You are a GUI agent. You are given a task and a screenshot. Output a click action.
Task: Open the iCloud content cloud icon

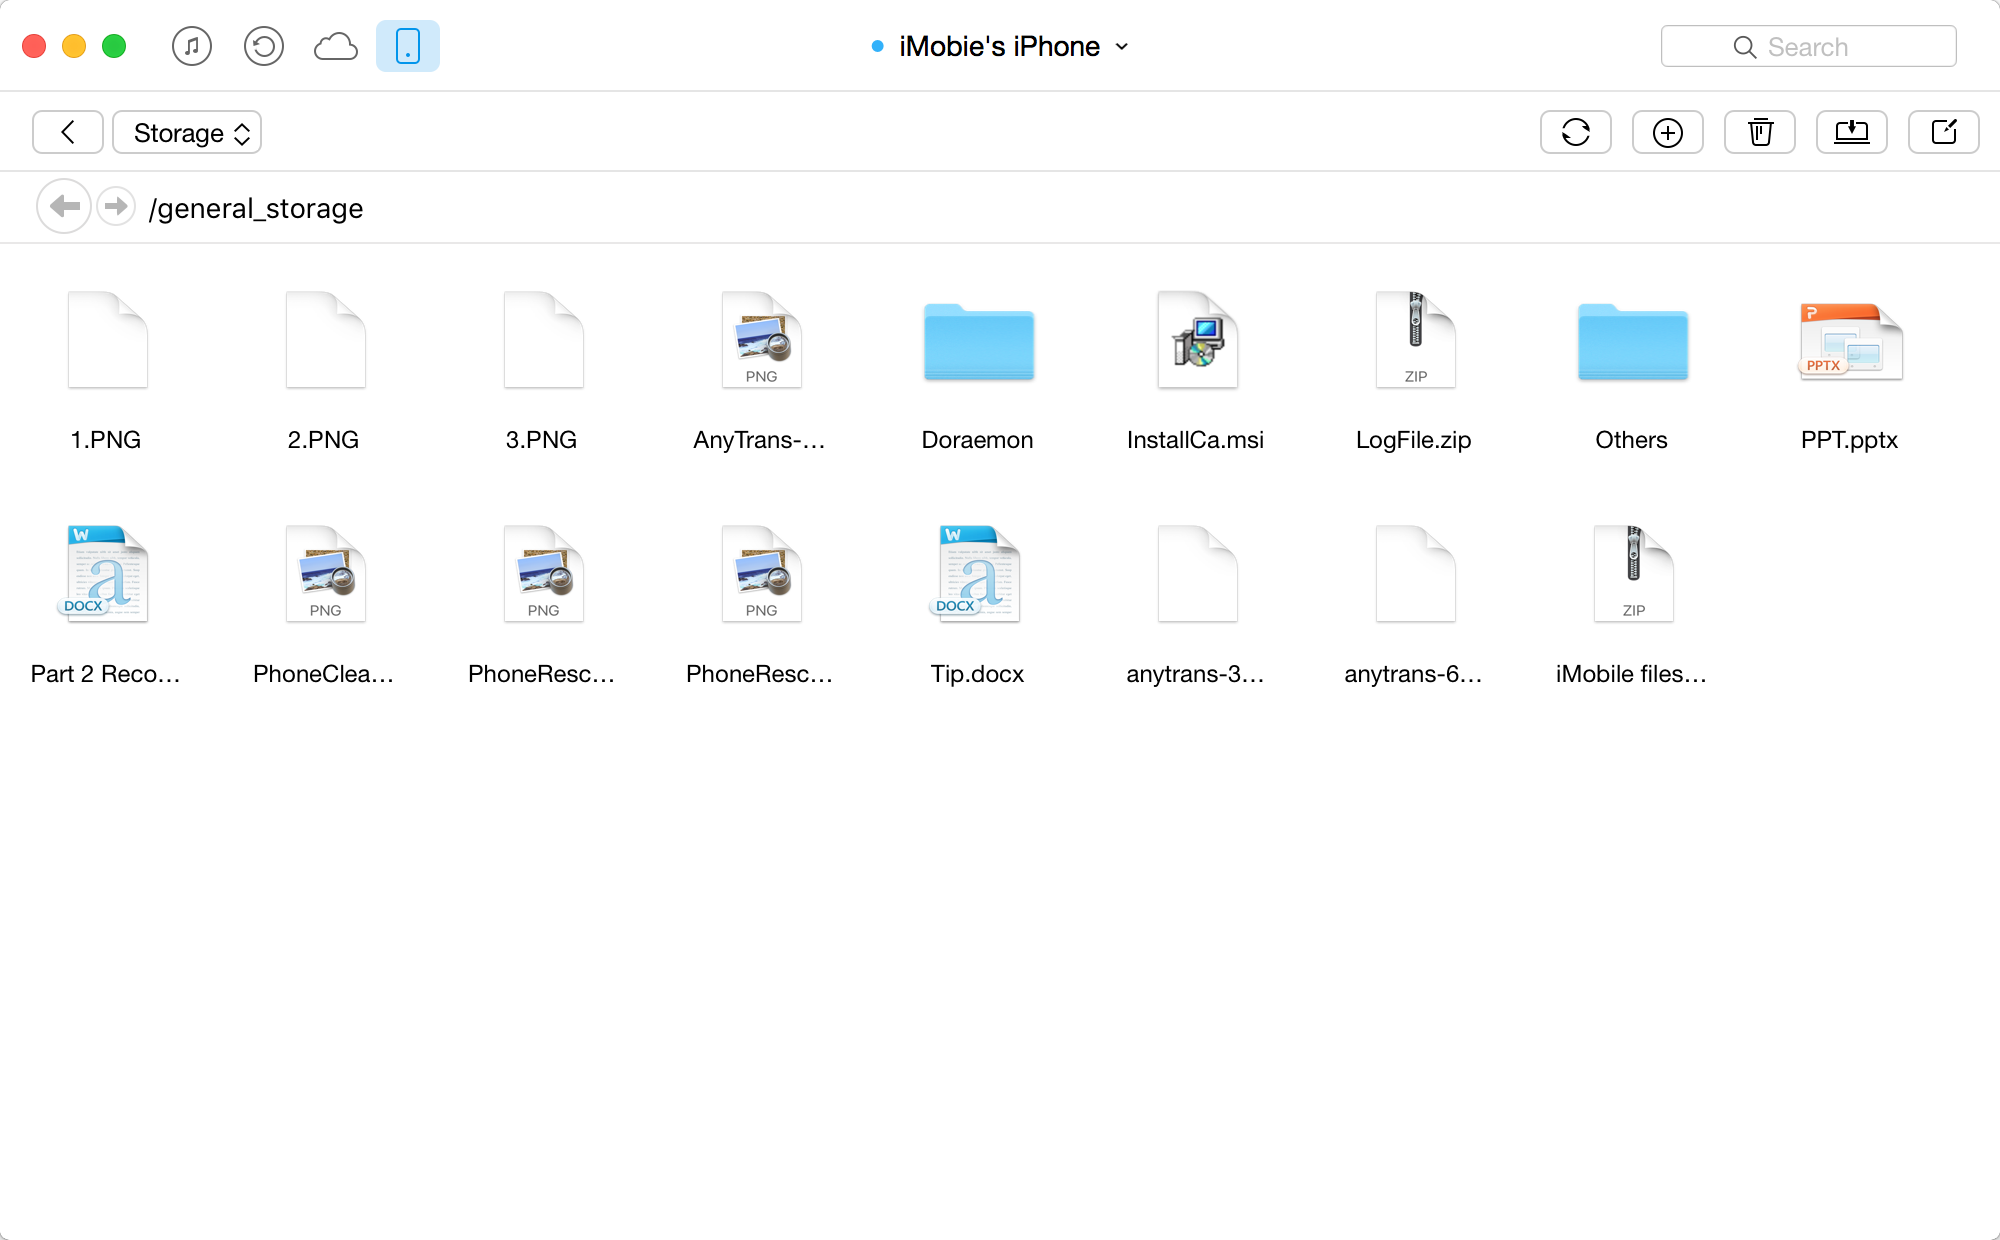pyautogui.click(x=336, y=46)
